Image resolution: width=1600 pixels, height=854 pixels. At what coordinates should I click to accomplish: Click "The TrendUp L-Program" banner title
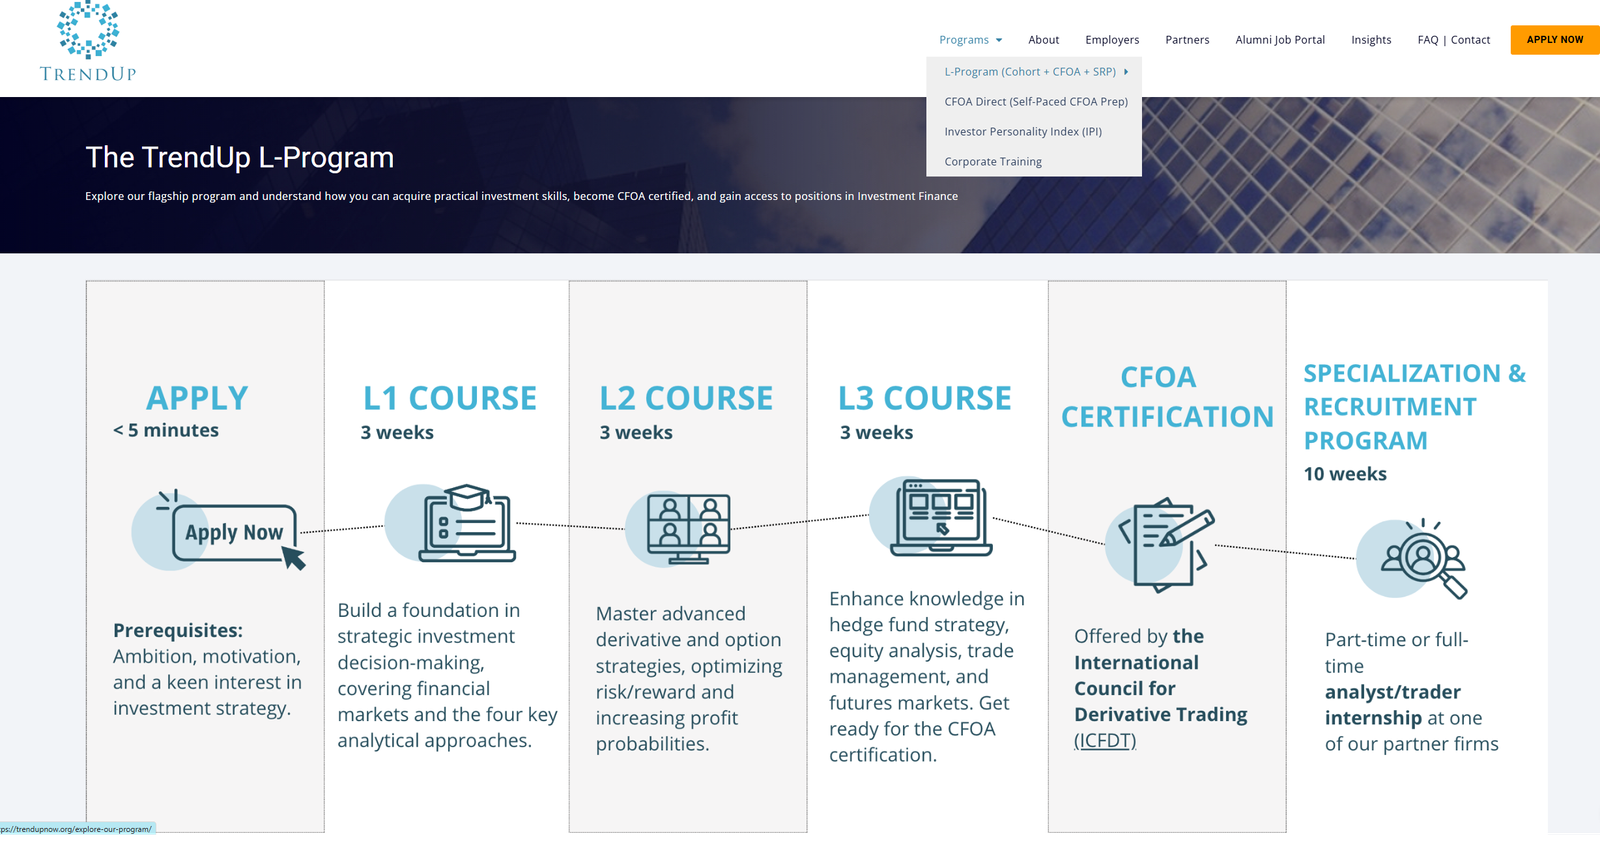click(x=240, y=157)
